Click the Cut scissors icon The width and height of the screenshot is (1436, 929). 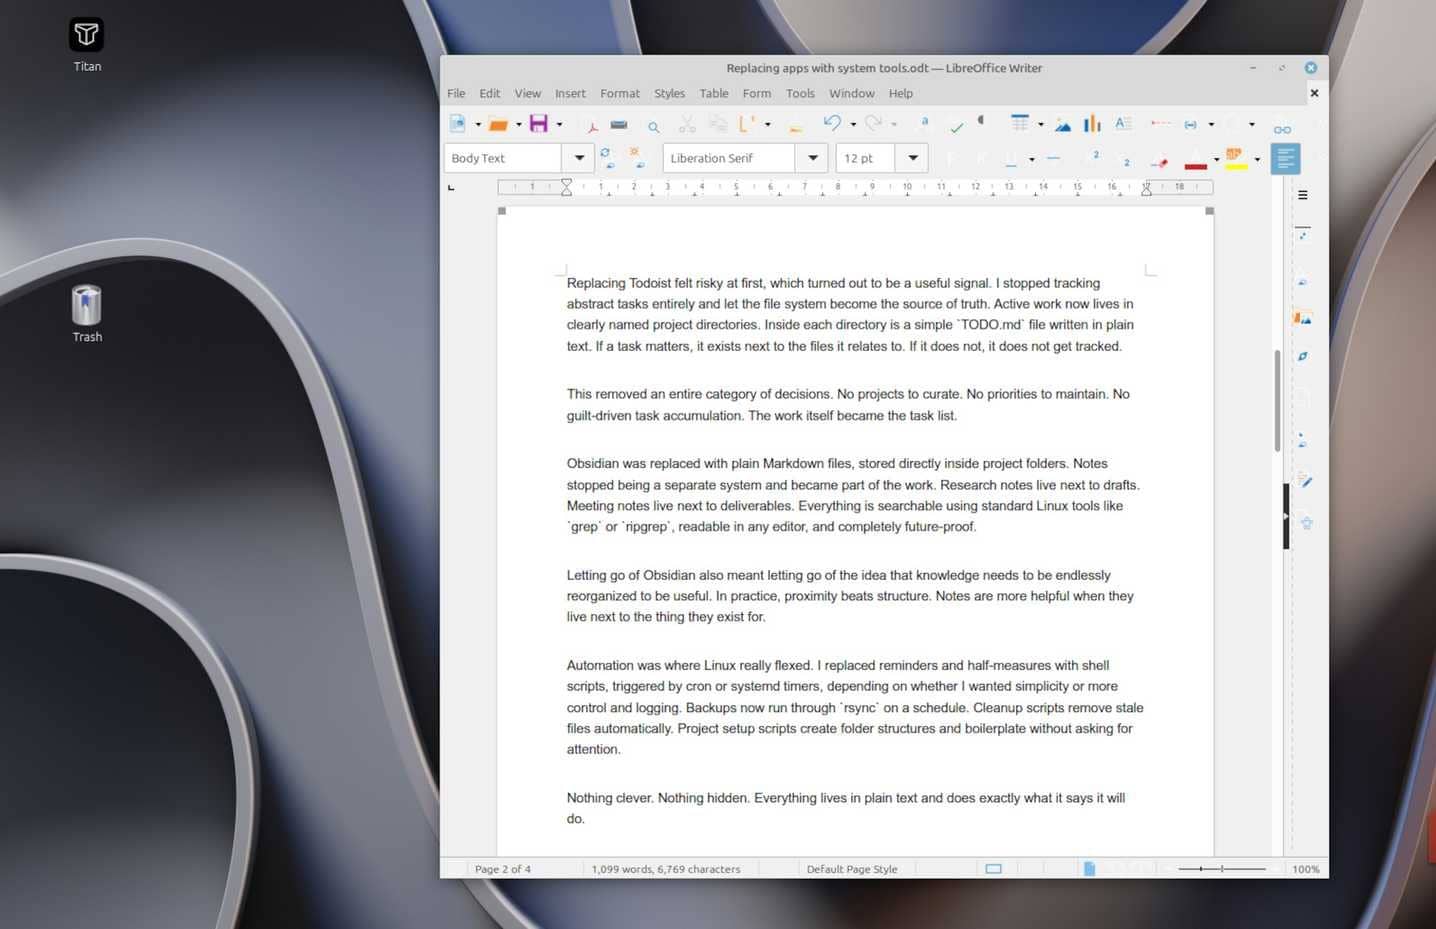point(687,125)
